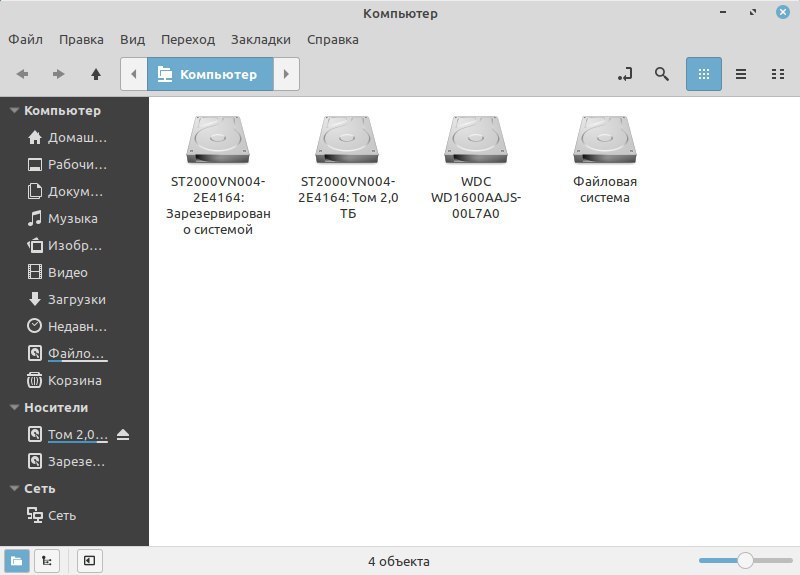Screen dimensions: 800x575
Task: Open Загрузки in sidebar
Action: pyautogui.click(x=74, y=299)
